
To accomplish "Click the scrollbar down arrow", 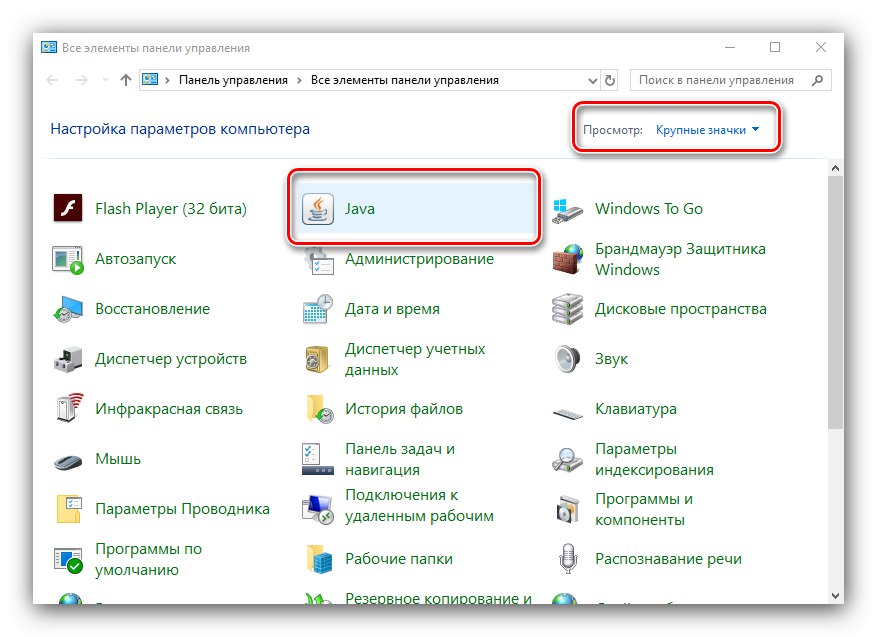I will tap(835, 596).
